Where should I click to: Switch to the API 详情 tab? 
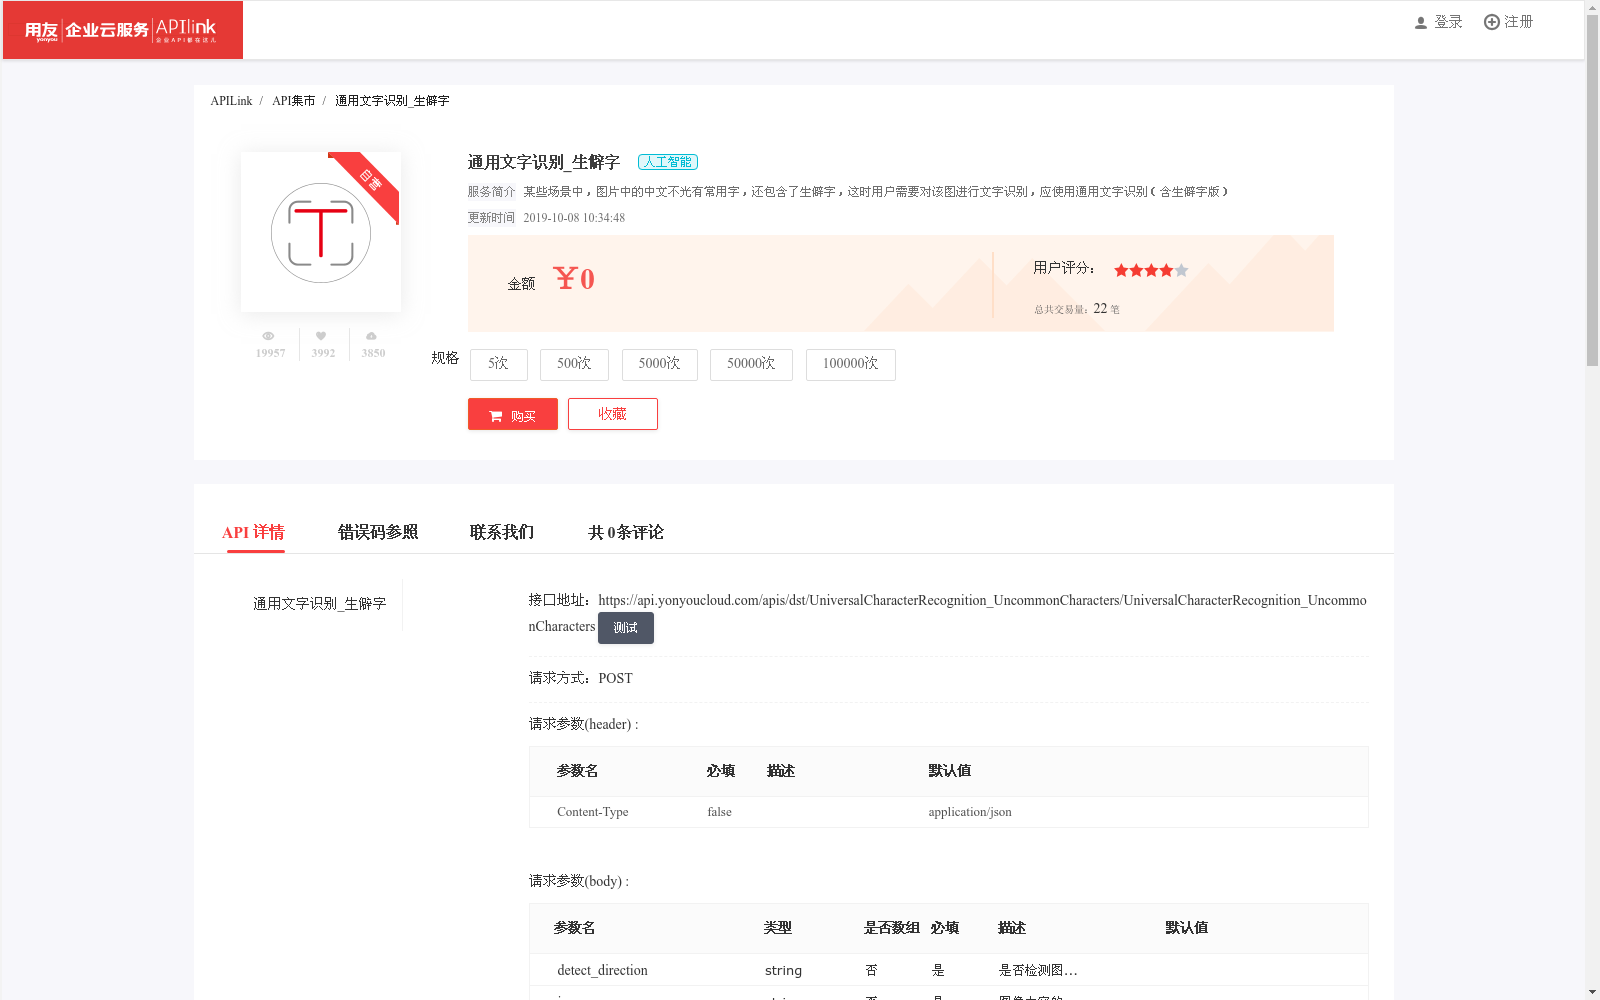coord(254,532)
